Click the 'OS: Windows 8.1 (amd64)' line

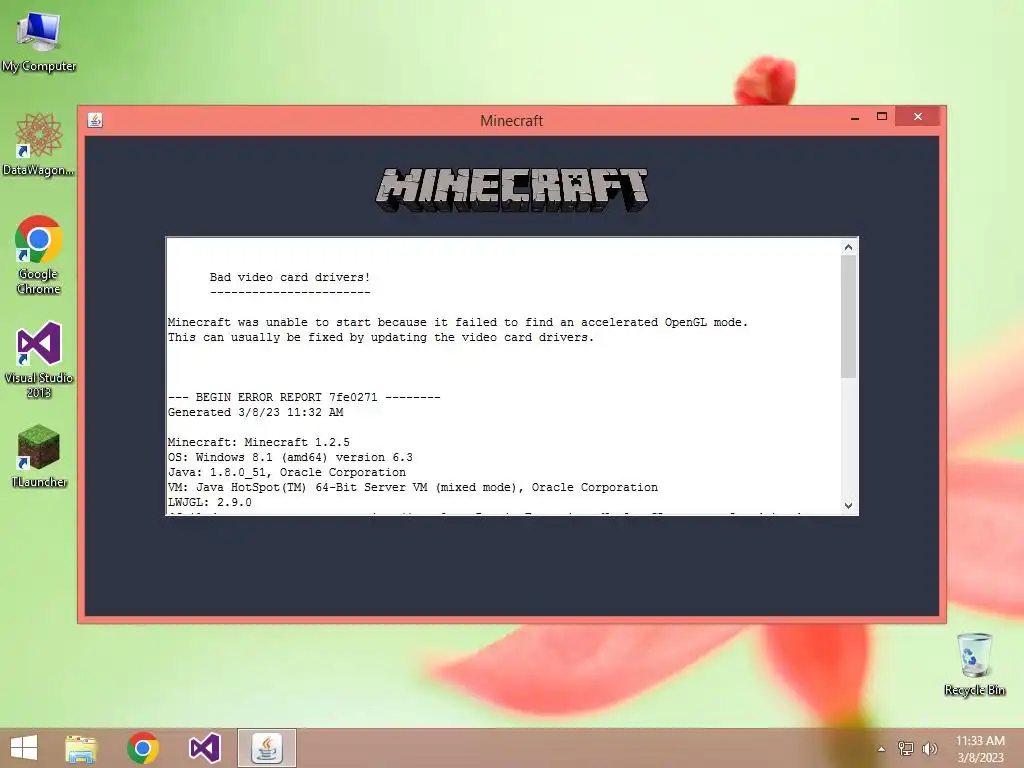(290, 457)
